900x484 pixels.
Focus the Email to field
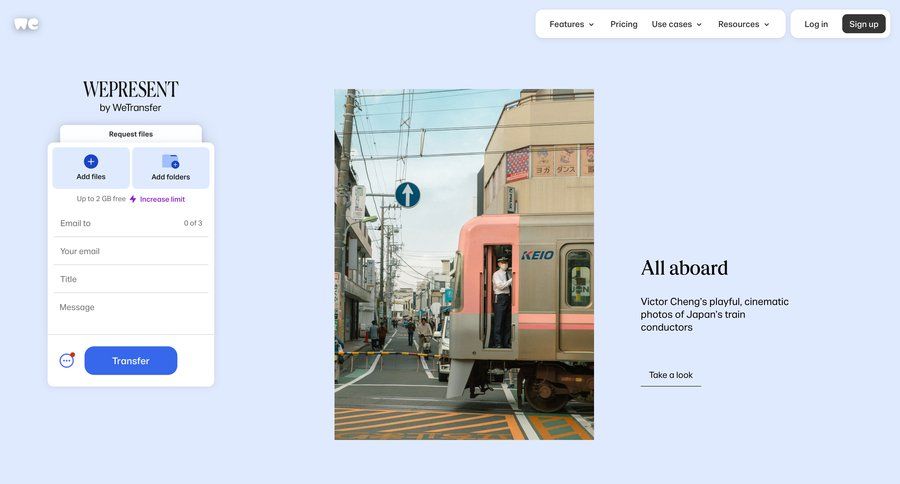click(131, 223)
